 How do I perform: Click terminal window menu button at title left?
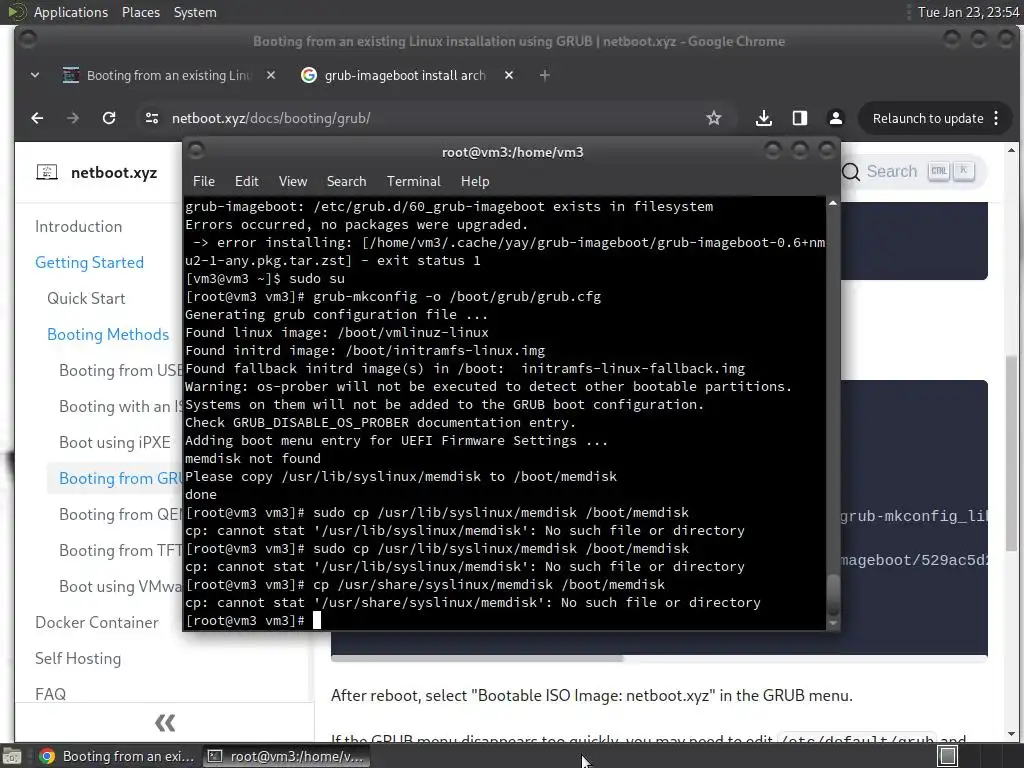pyautogui.click(x=197, y=151)
